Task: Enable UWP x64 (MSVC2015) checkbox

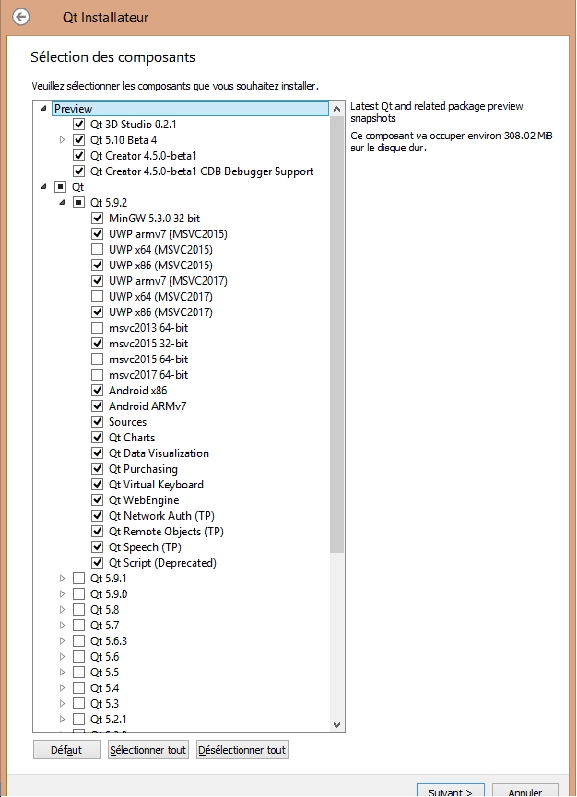Action: tap(97, 250)
